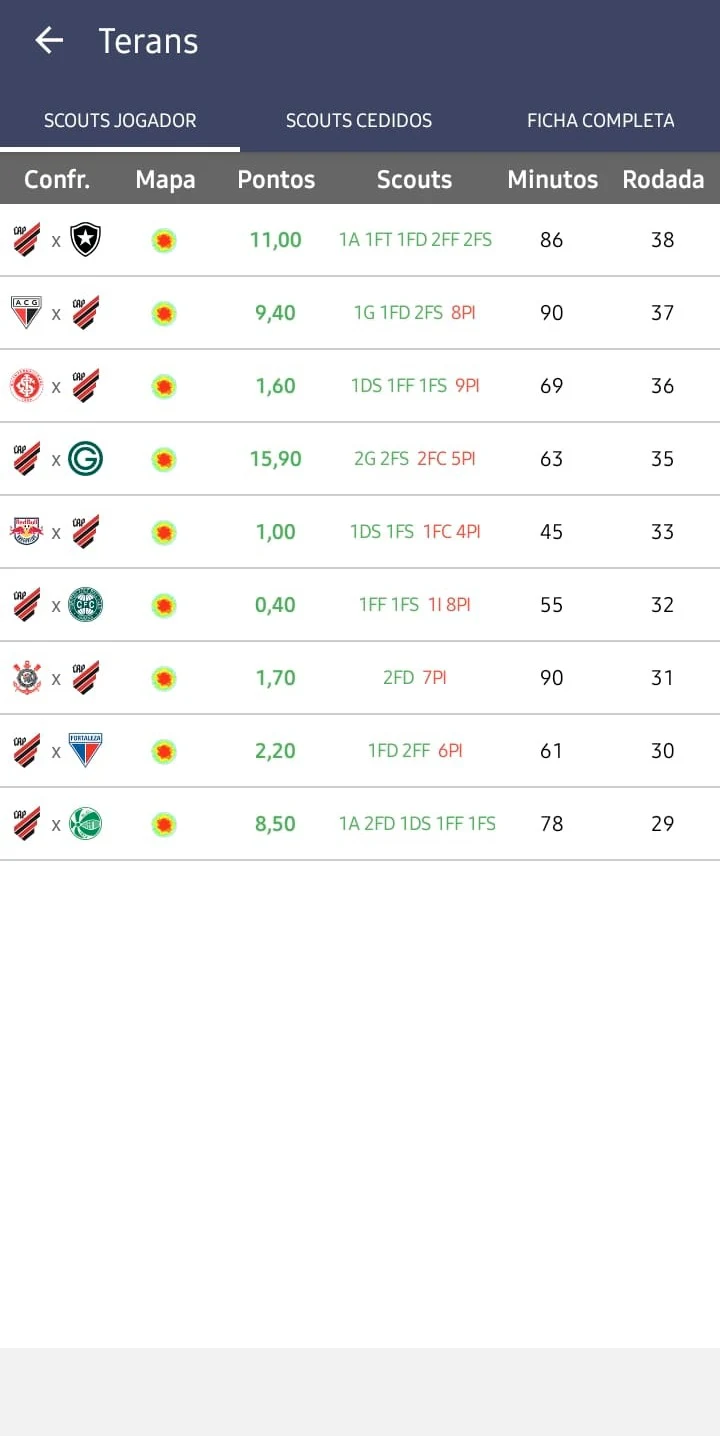The width and height of the screenshot is (720, 1436).
Task: Tap the Red Bull Bragantino crest
Action: pos(27,532)
